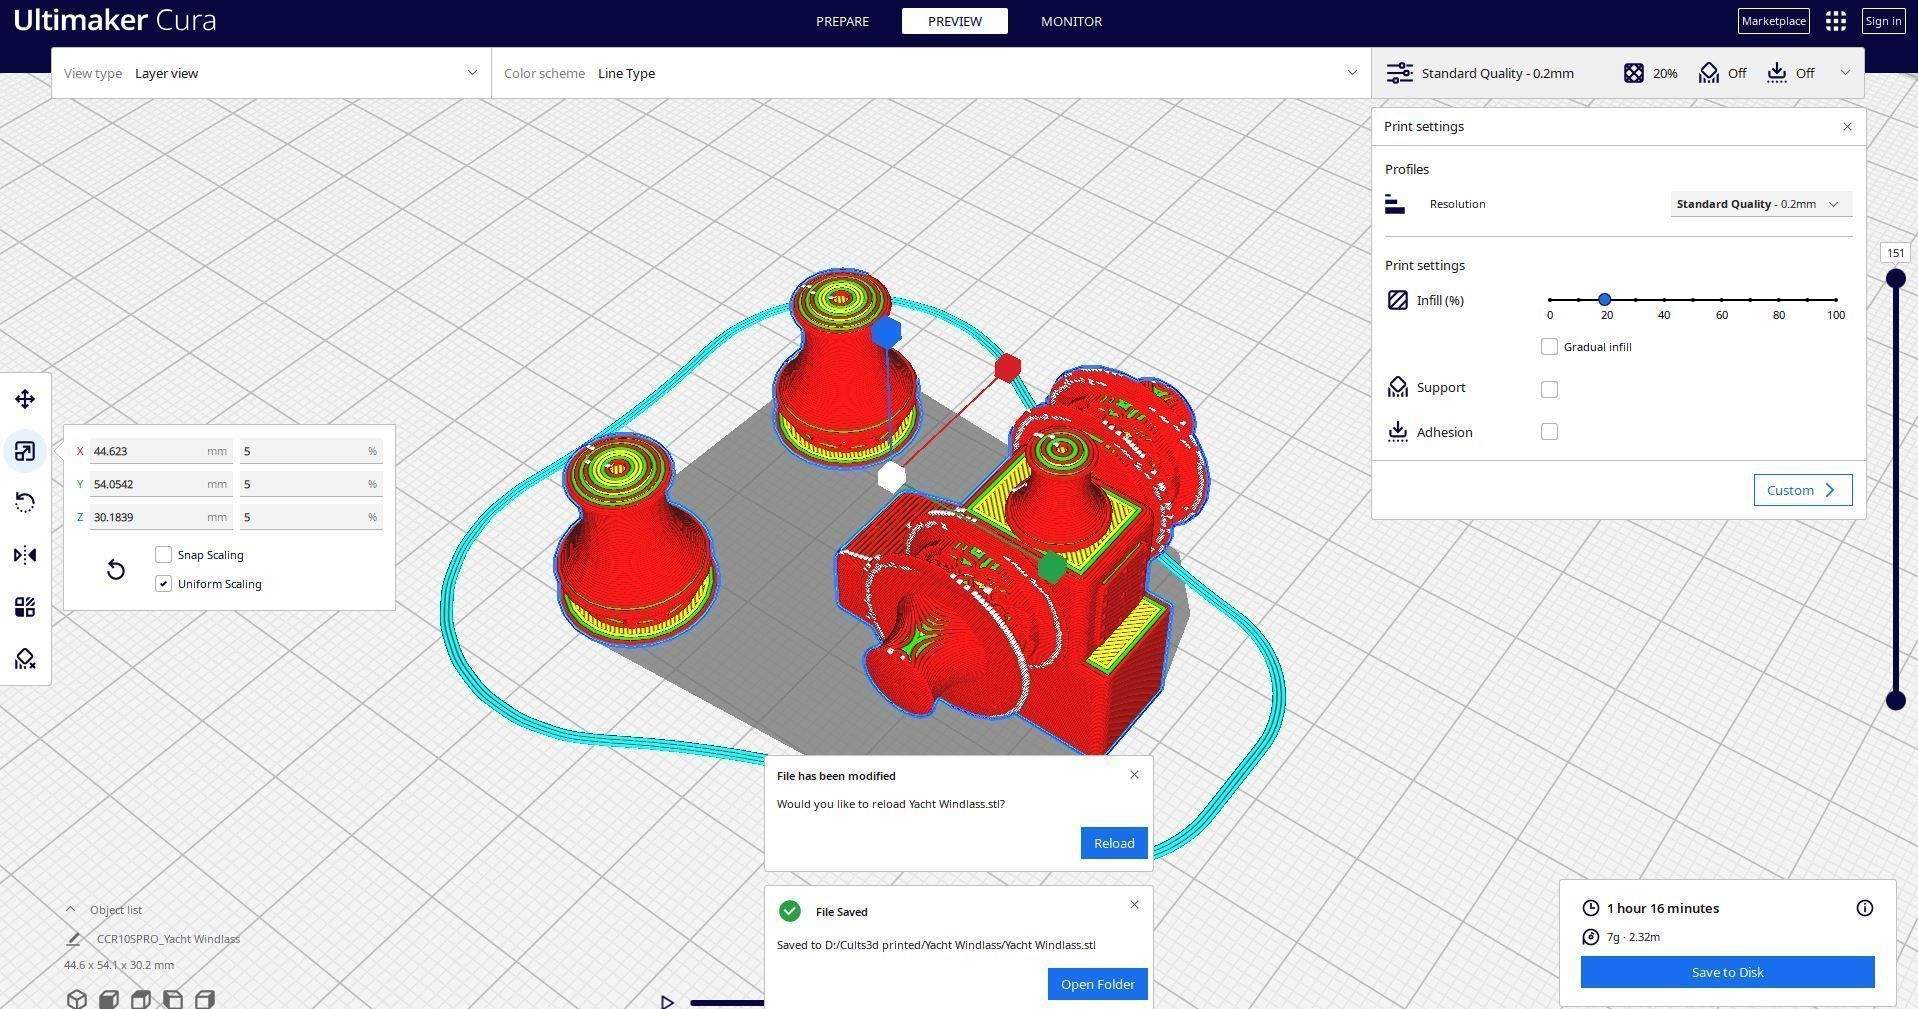Screen dimensions: 1918x1009
Task: Switch to the PREPARE stage
Action: pos(842,21)
